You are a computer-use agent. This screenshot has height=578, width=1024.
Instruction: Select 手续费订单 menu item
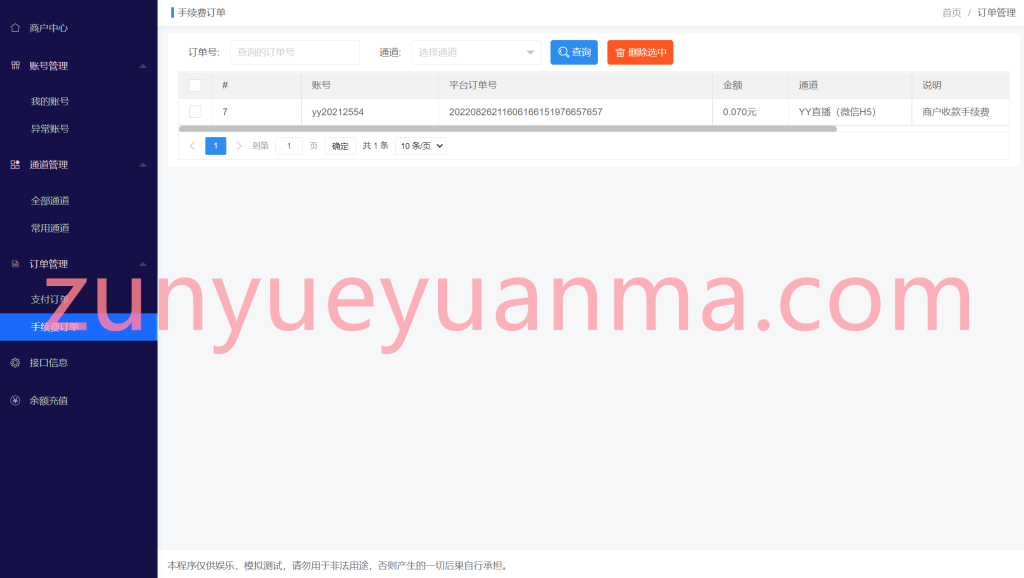tap(78, 327)
